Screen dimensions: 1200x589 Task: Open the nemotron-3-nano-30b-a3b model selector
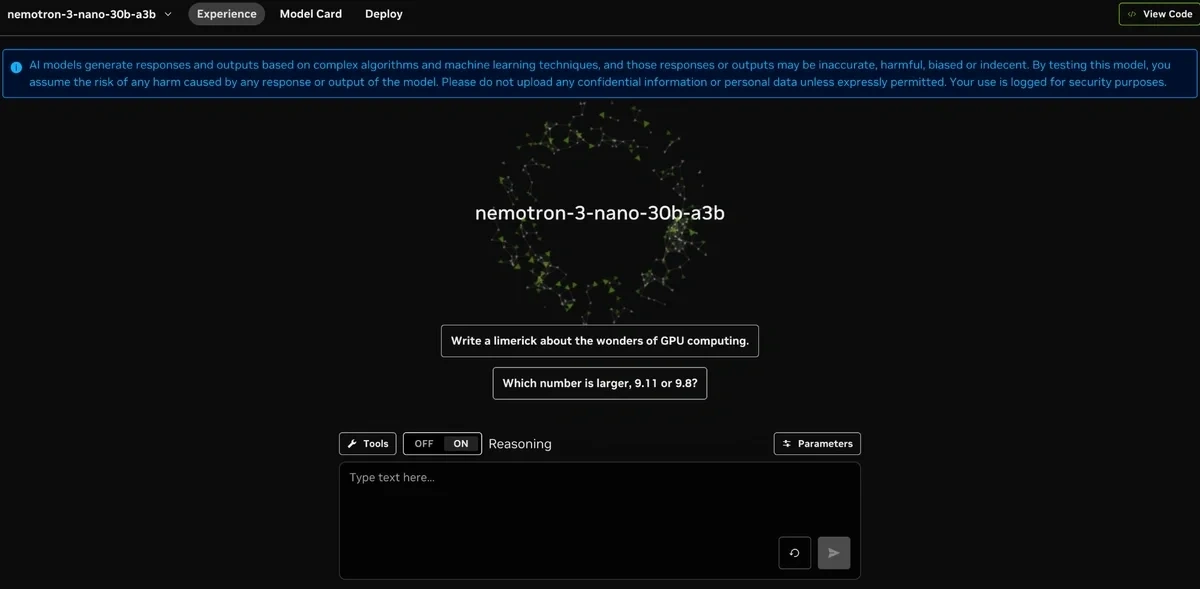pyautogui.click(x=82, y=14)
